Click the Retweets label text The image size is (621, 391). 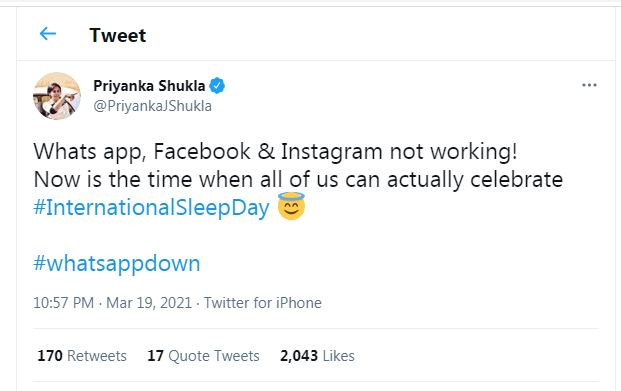[x=97, y=356]
